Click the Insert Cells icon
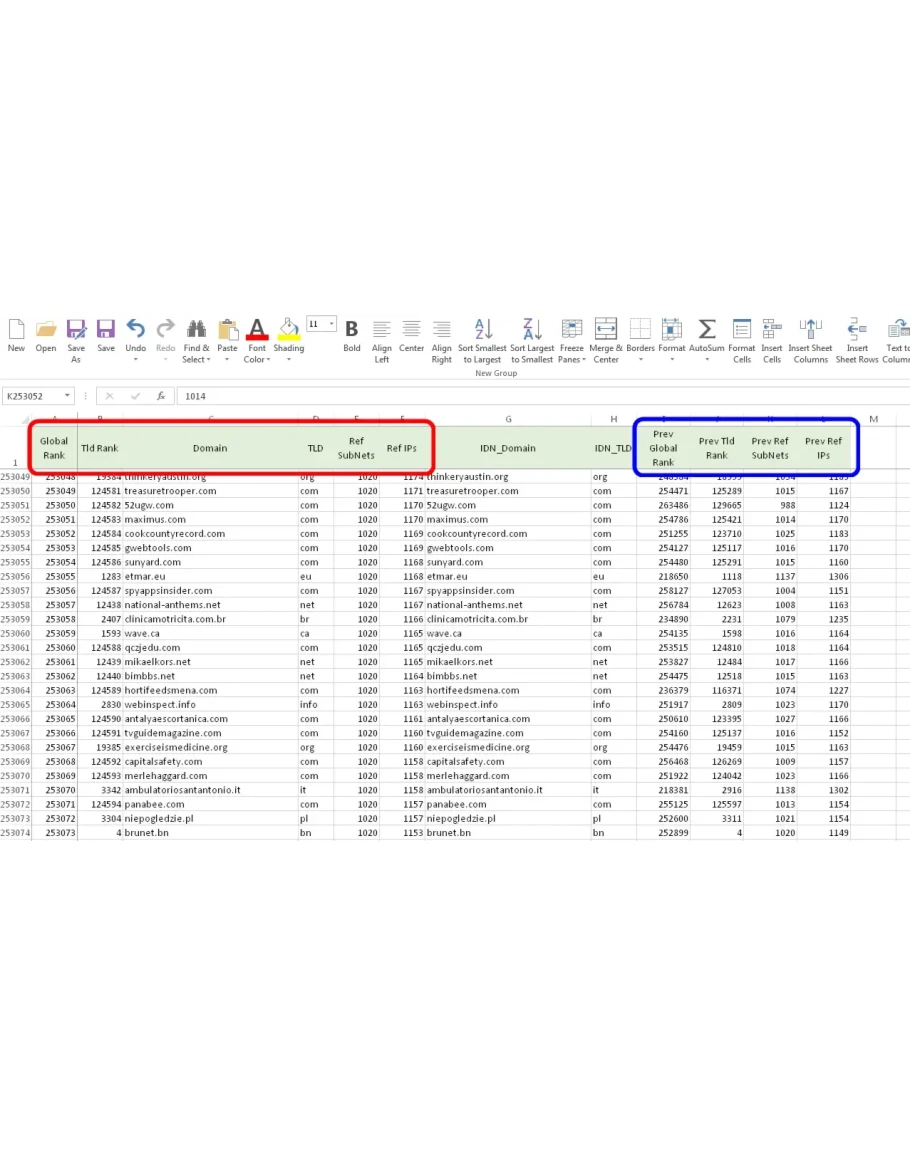The image size is (910, 1155). (772, 329)
